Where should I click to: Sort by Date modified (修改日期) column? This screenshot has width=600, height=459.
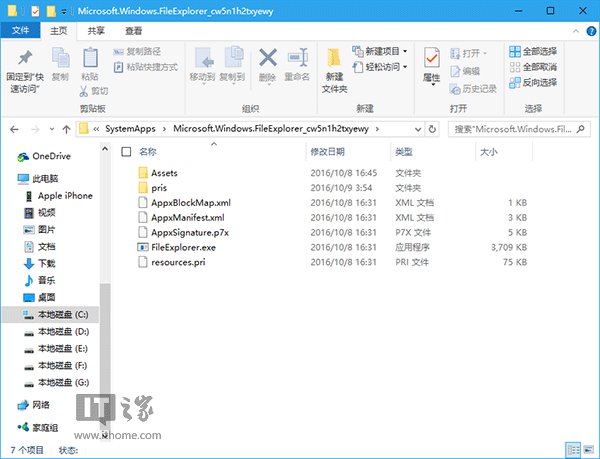tap(328, 152)
